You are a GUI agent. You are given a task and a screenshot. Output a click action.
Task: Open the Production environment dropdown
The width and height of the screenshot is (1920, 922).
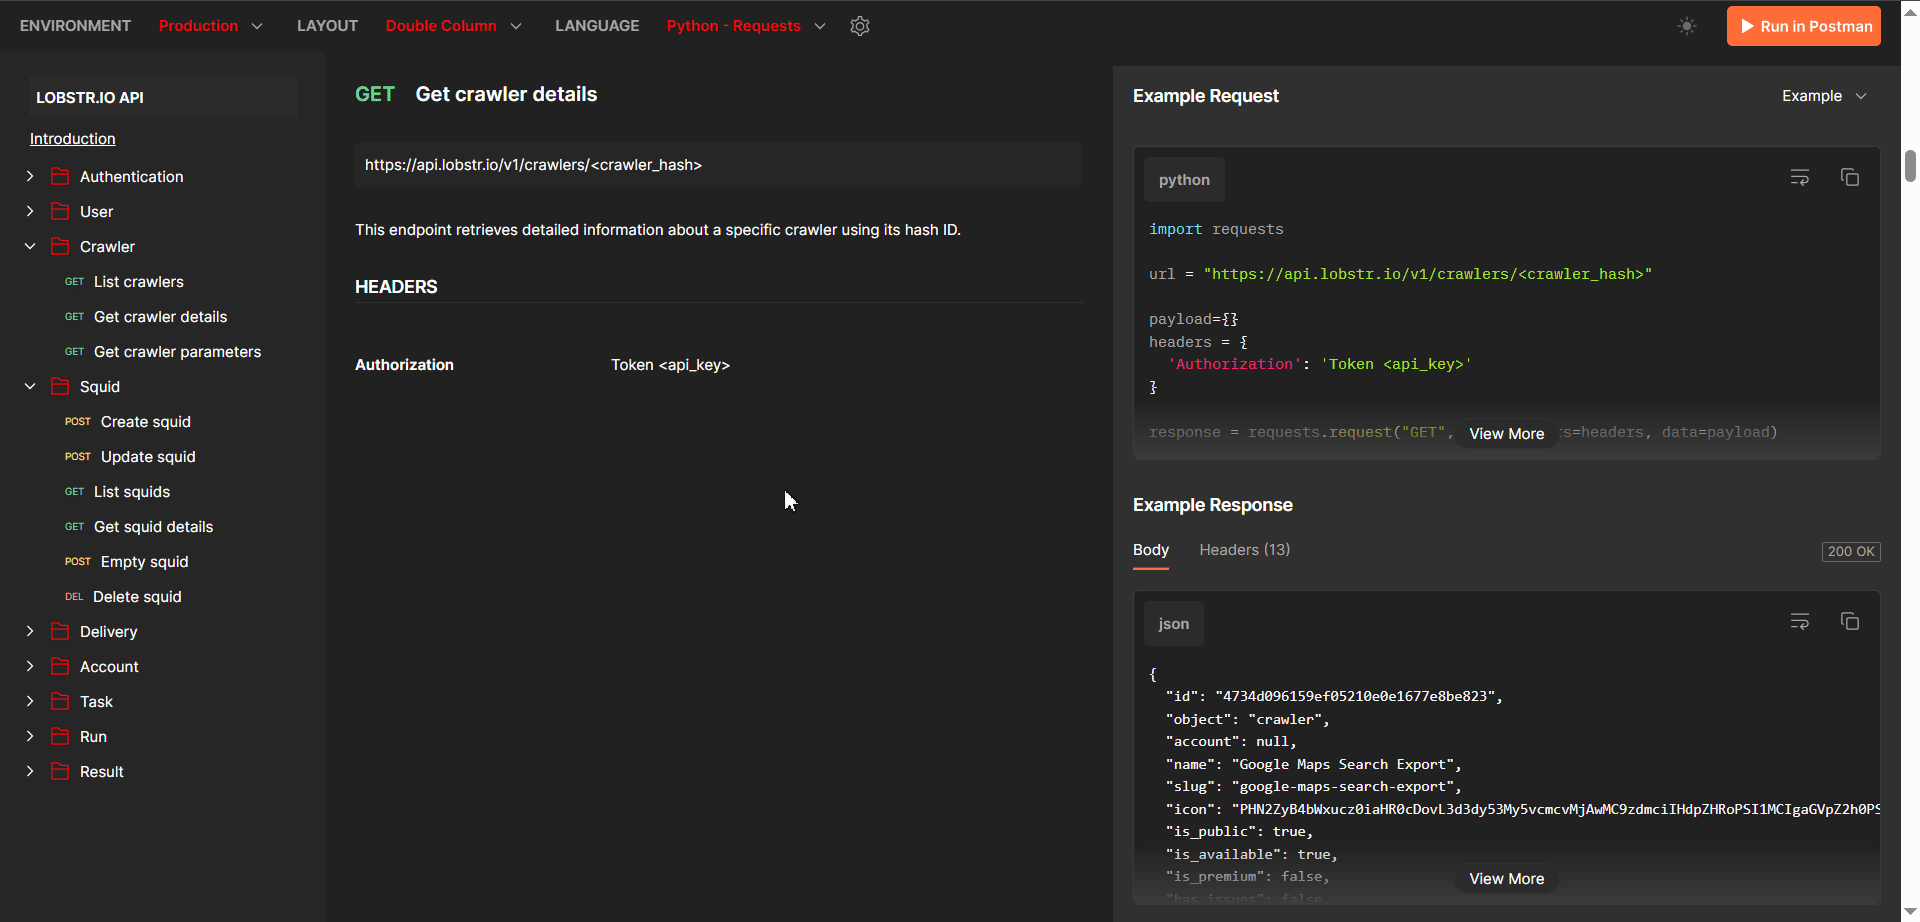click(x=211, y=26)
